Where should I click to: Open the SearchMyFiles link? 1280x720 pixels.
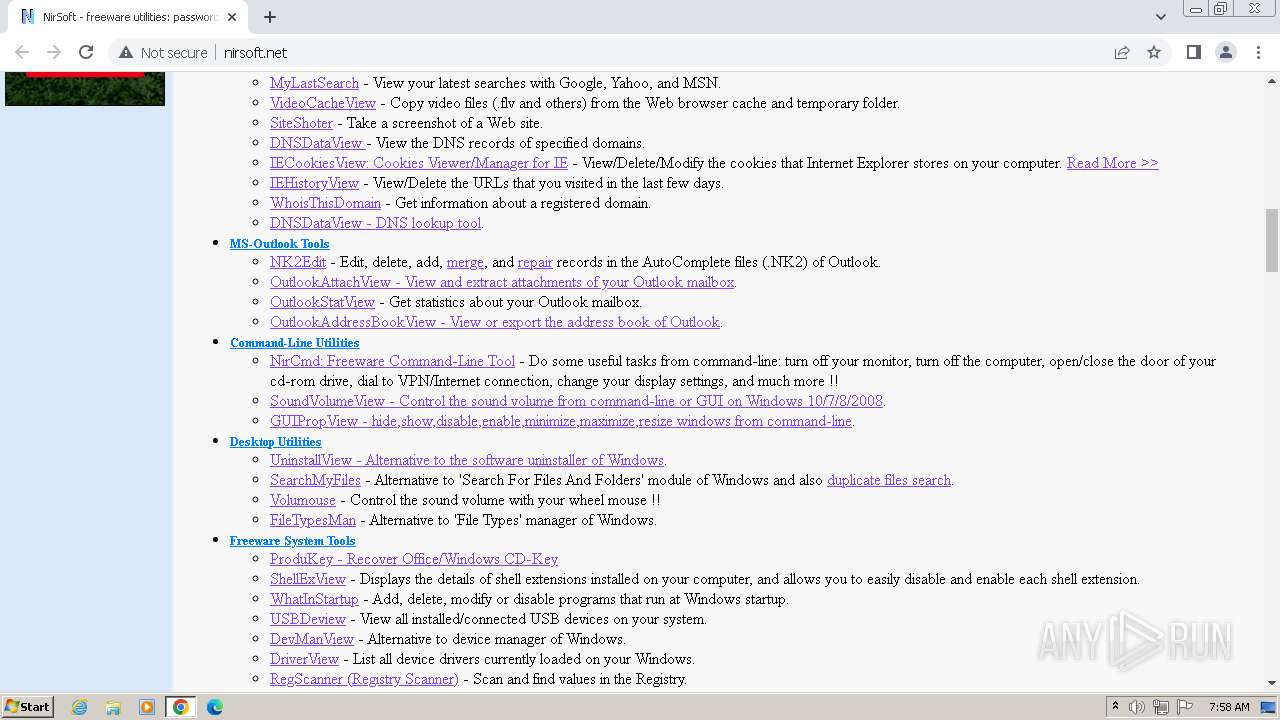(315, 480)
